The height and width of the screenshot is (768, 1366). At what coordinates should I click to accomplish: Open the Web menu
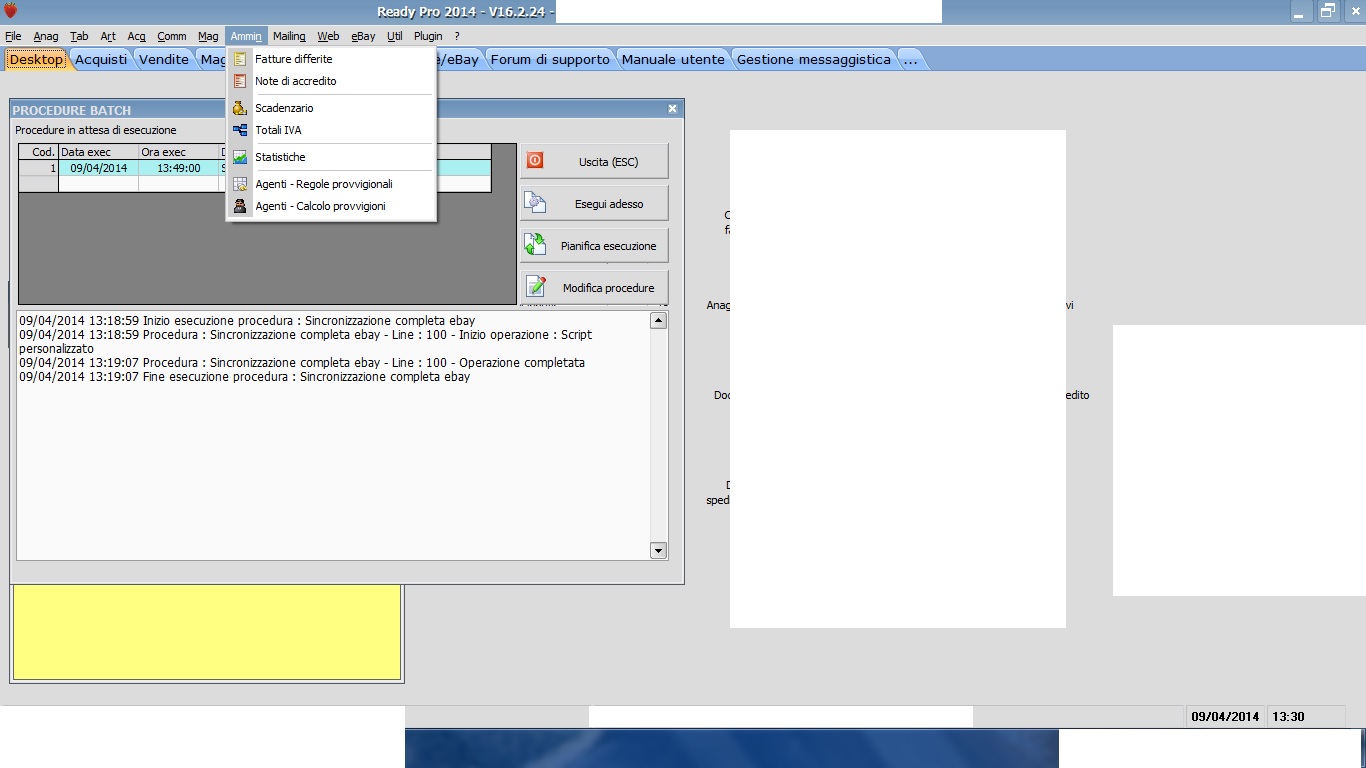pyautogui.click(x=328, y=36)
